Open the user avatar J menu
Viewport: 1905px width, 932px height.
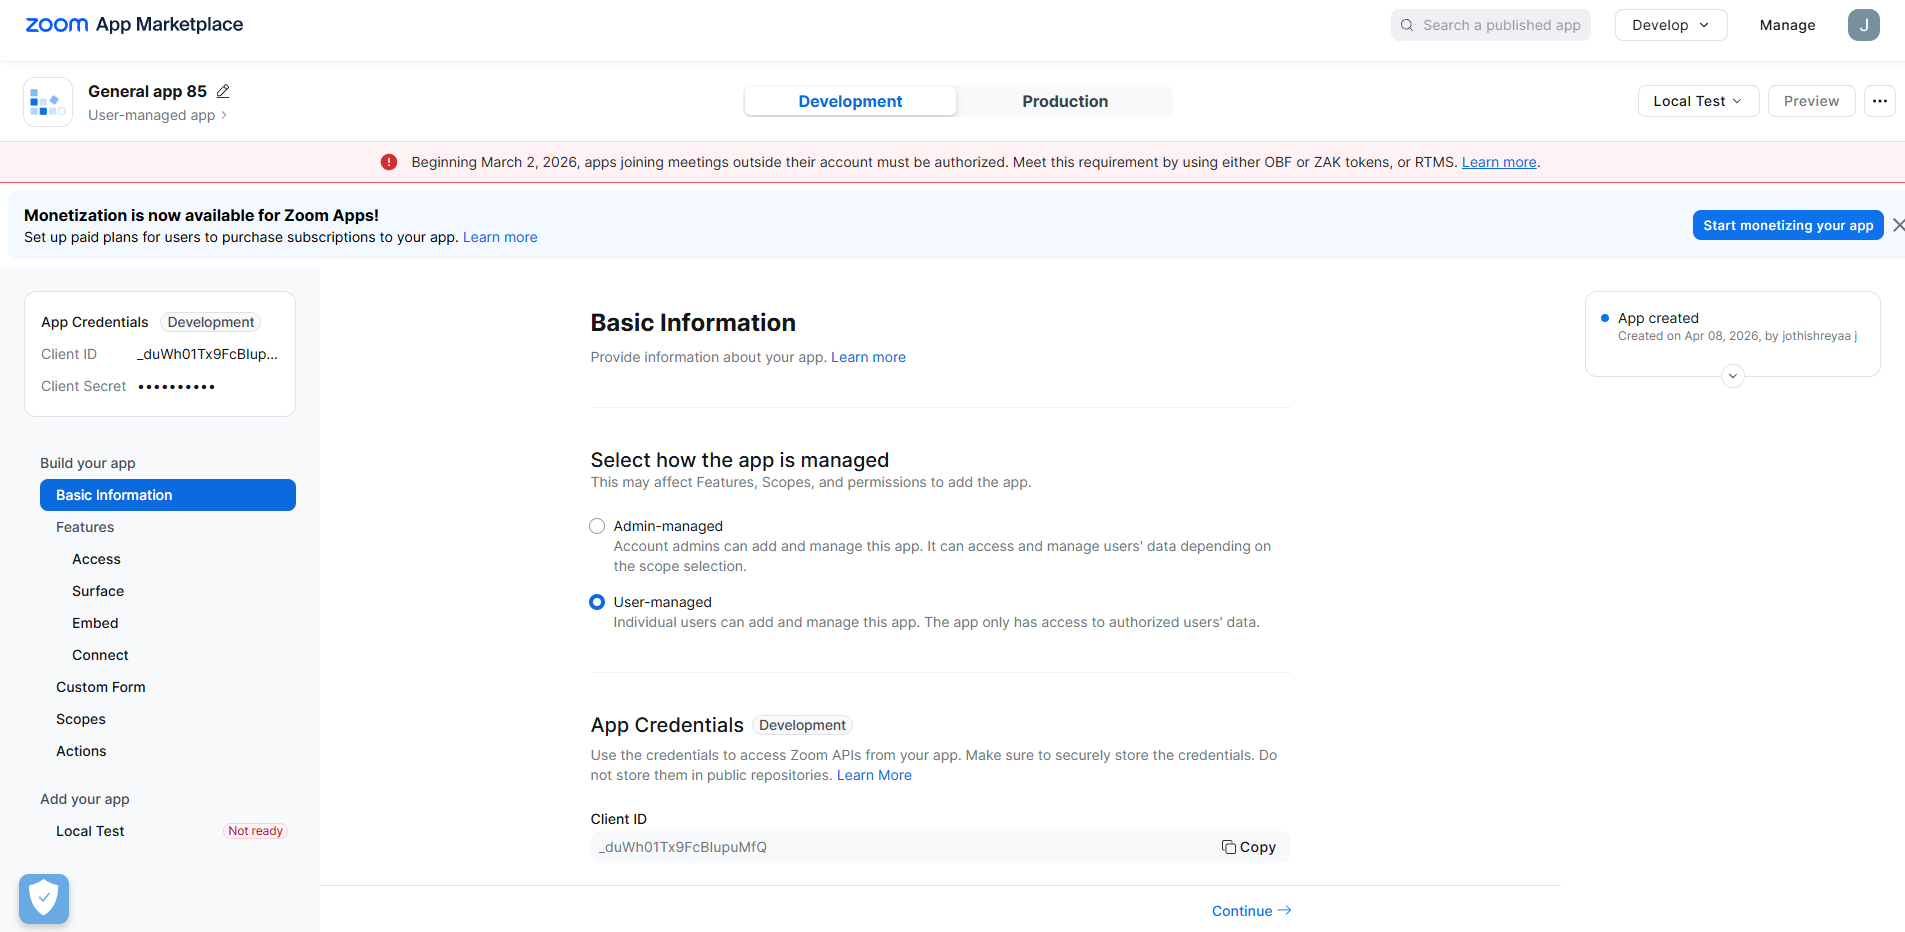1863,25
